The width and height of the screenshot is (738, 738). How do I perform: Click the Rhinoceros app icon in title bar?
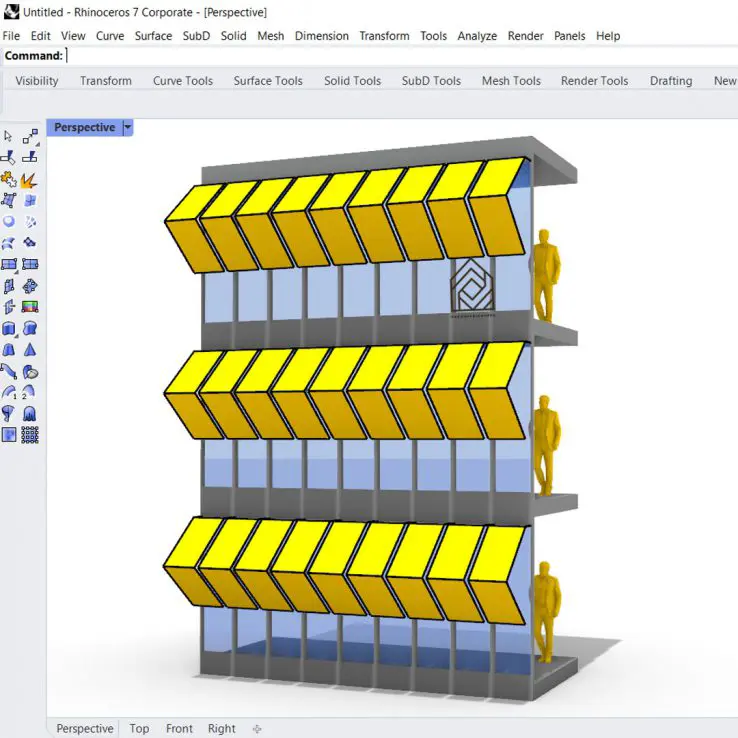pyautogui.click(x=11, y=12)
